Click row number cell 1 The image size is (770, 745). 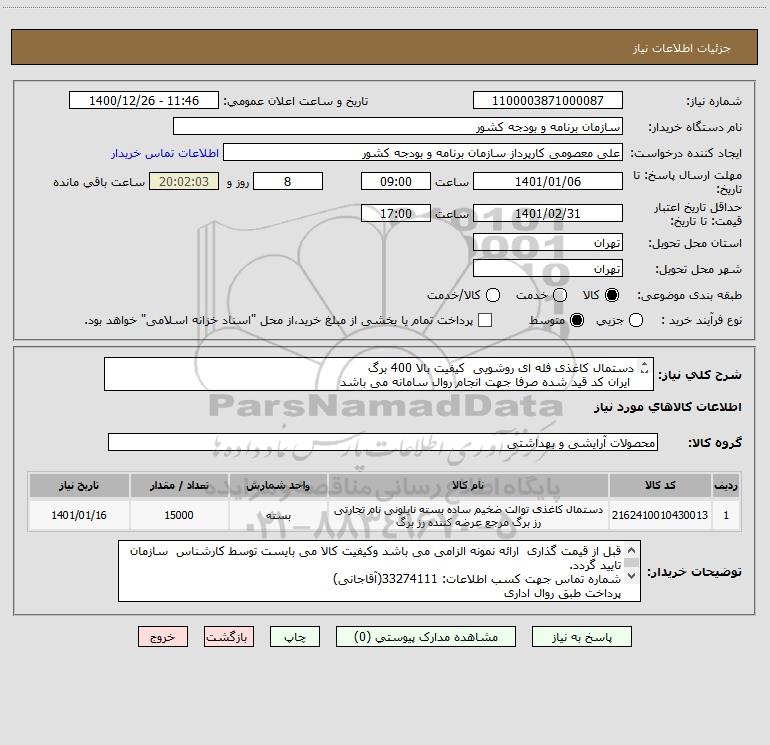(726, 515)
